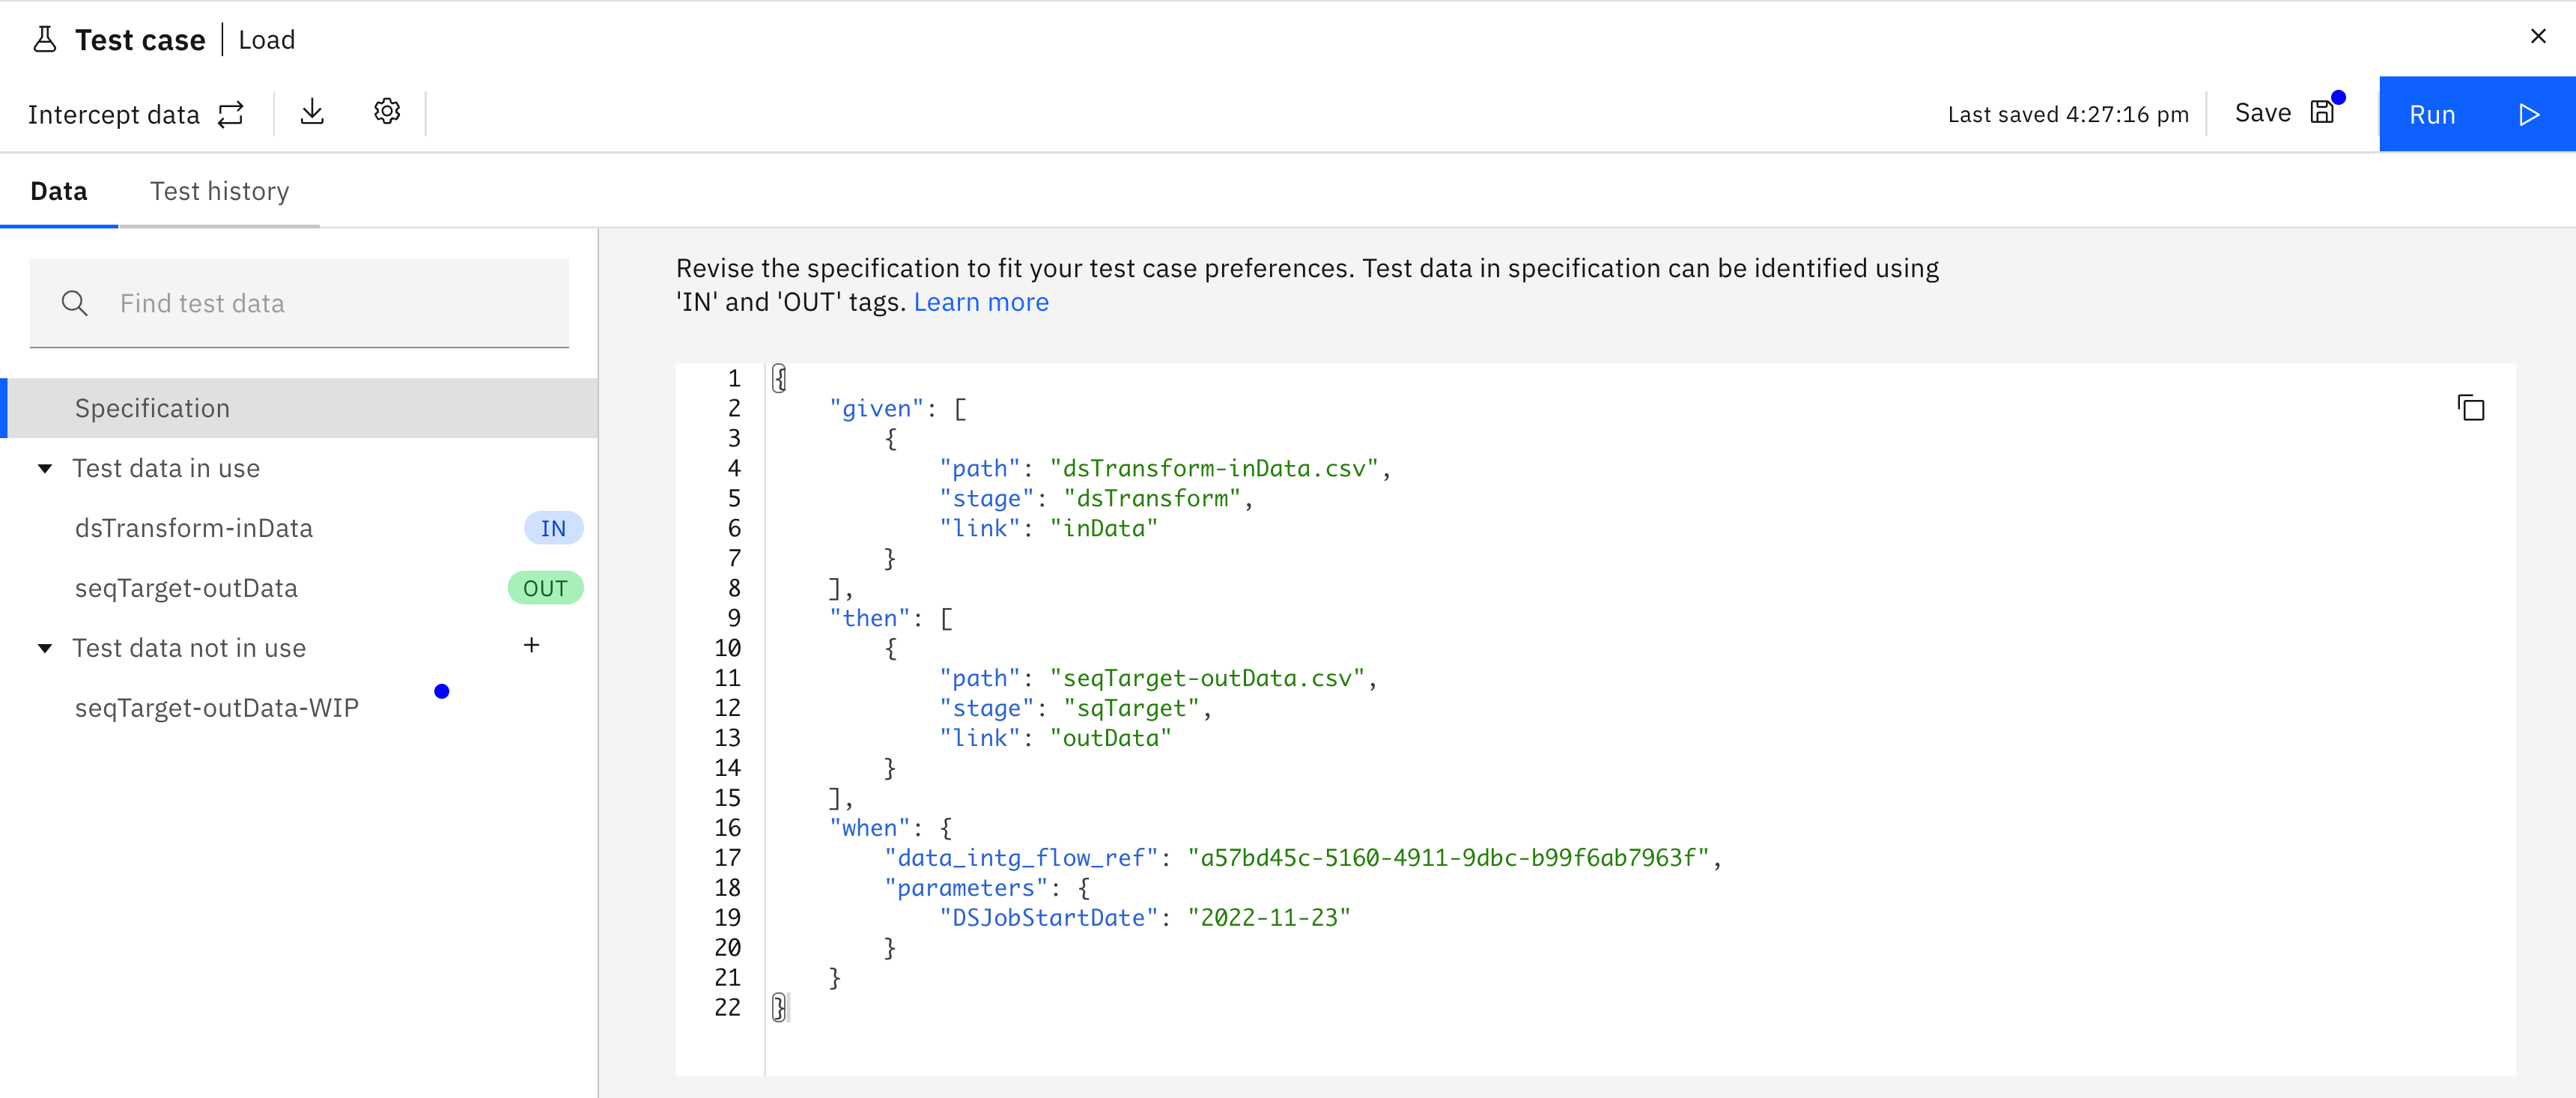Open dsTransform-inData test data
Image resolution: width=2576 pixels, height=1098 pixels.
(x=194, y=528)
